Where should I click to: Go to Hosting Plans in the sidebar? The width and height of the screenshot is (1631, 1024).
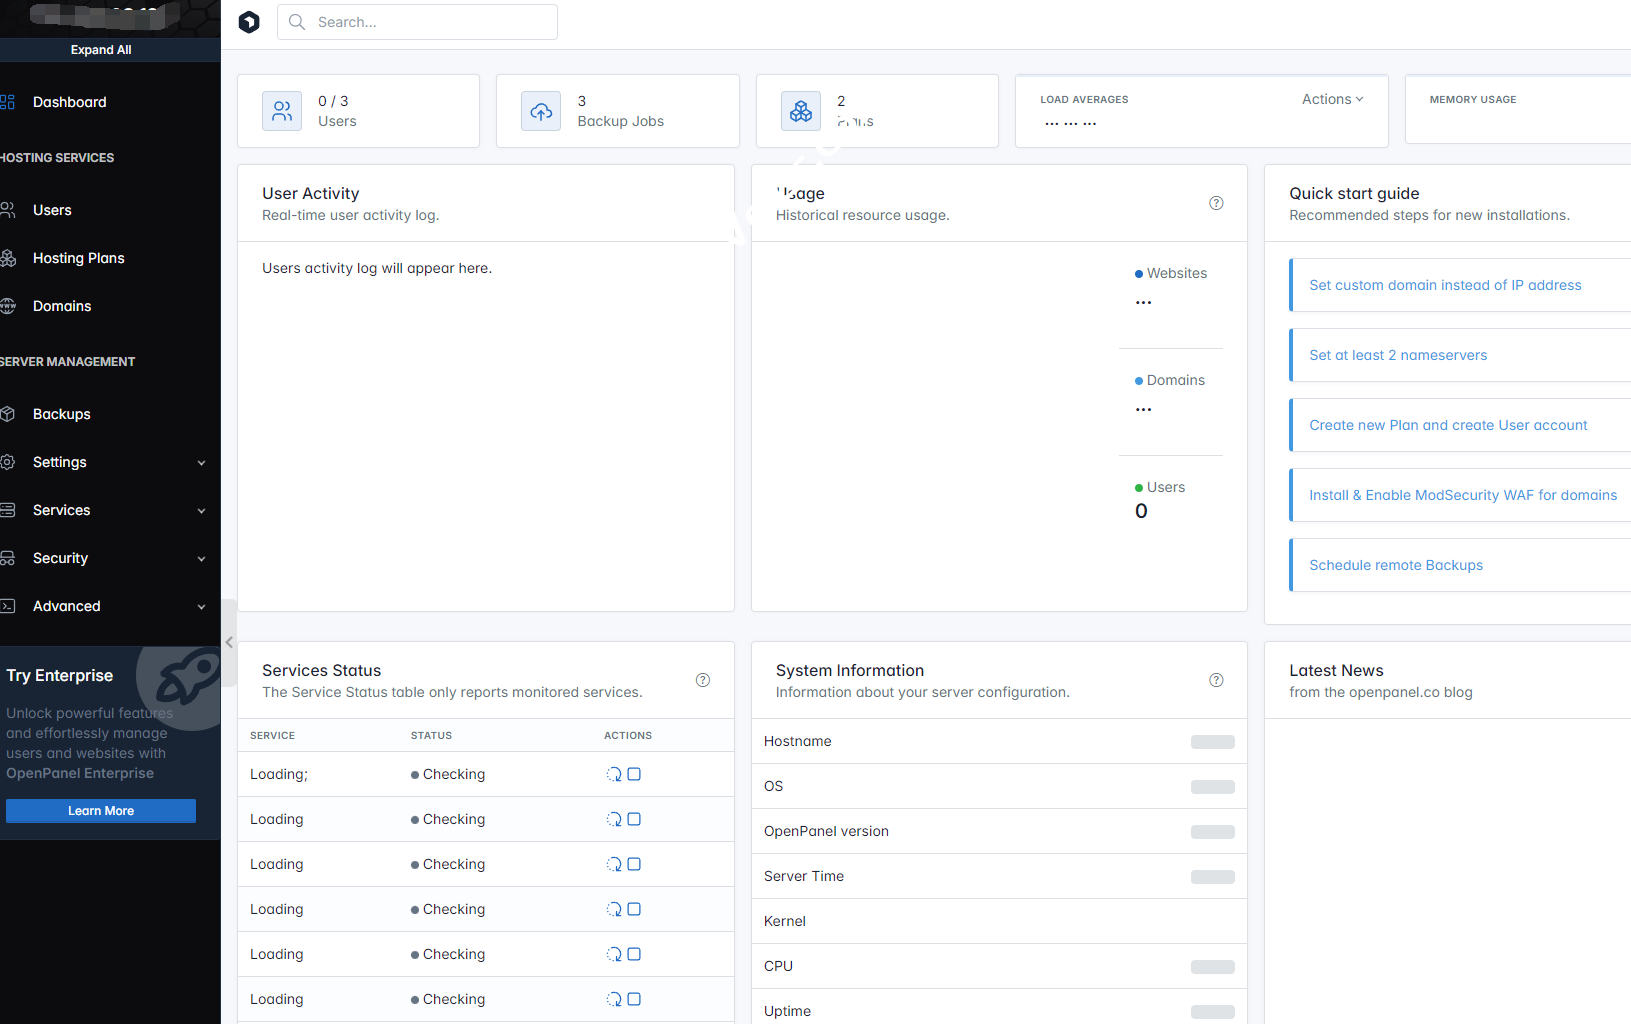tap(78, 258)
